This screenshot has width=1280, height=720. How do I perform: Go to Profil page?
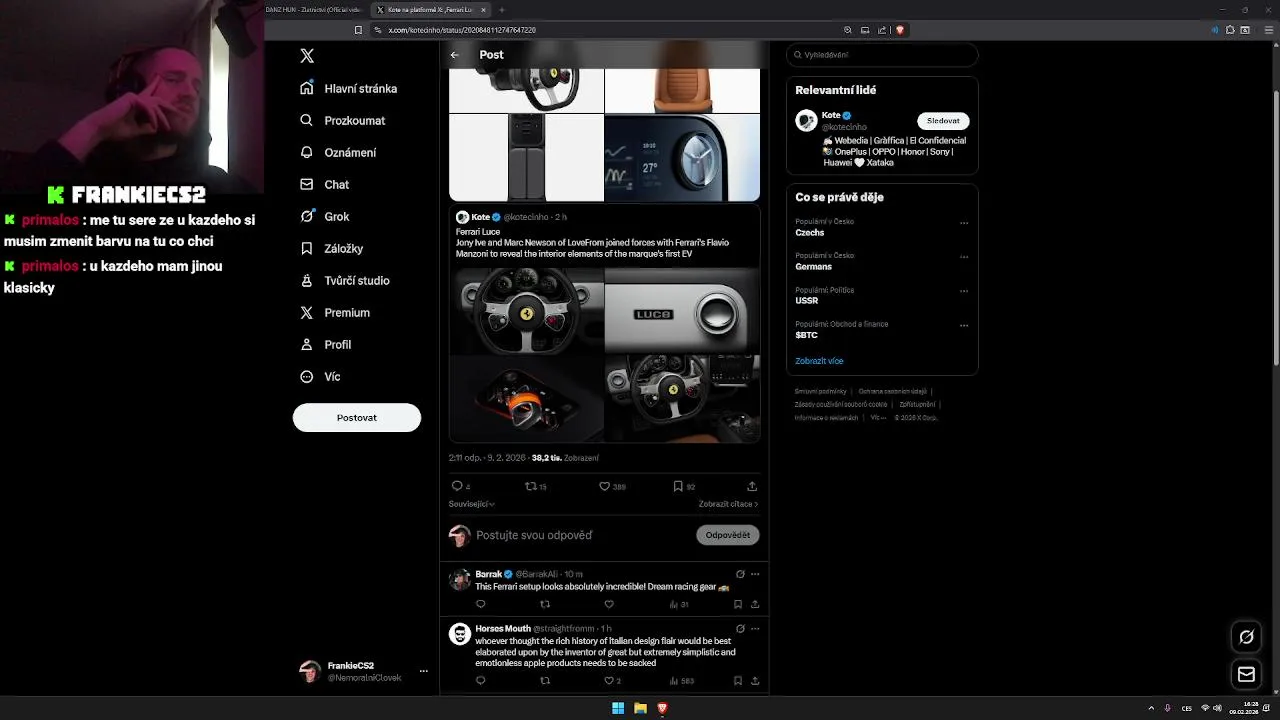(x=325, y=344)
